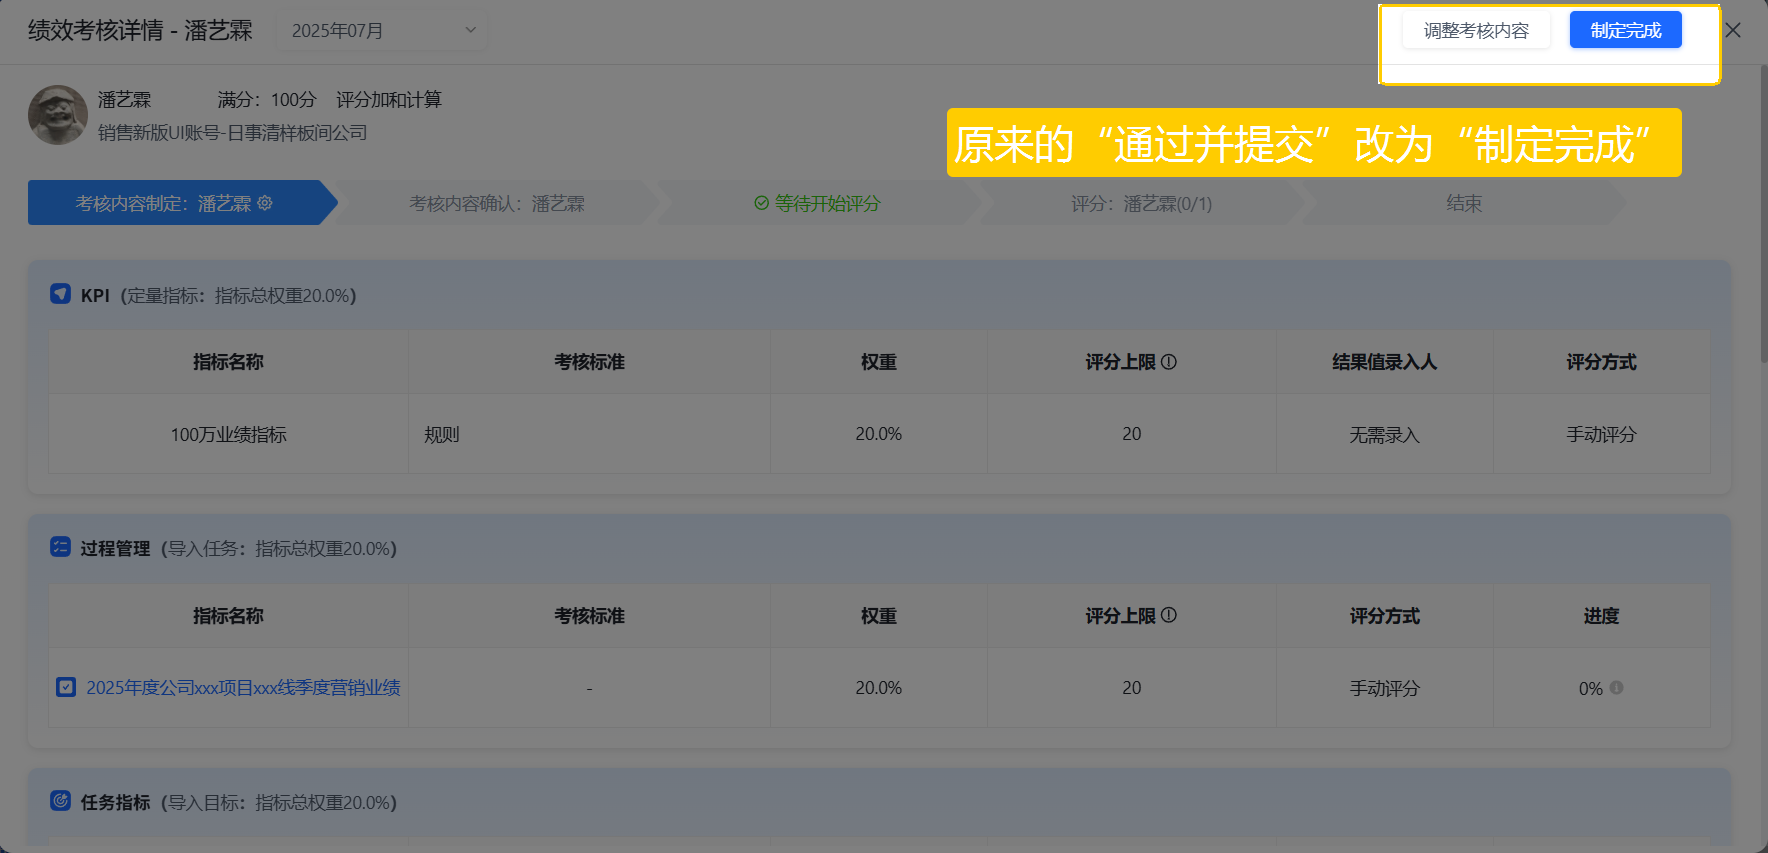Click the 过程管理 checklist icon
The width and height of the screenshot is (1768, 853).
pos(60,547)
